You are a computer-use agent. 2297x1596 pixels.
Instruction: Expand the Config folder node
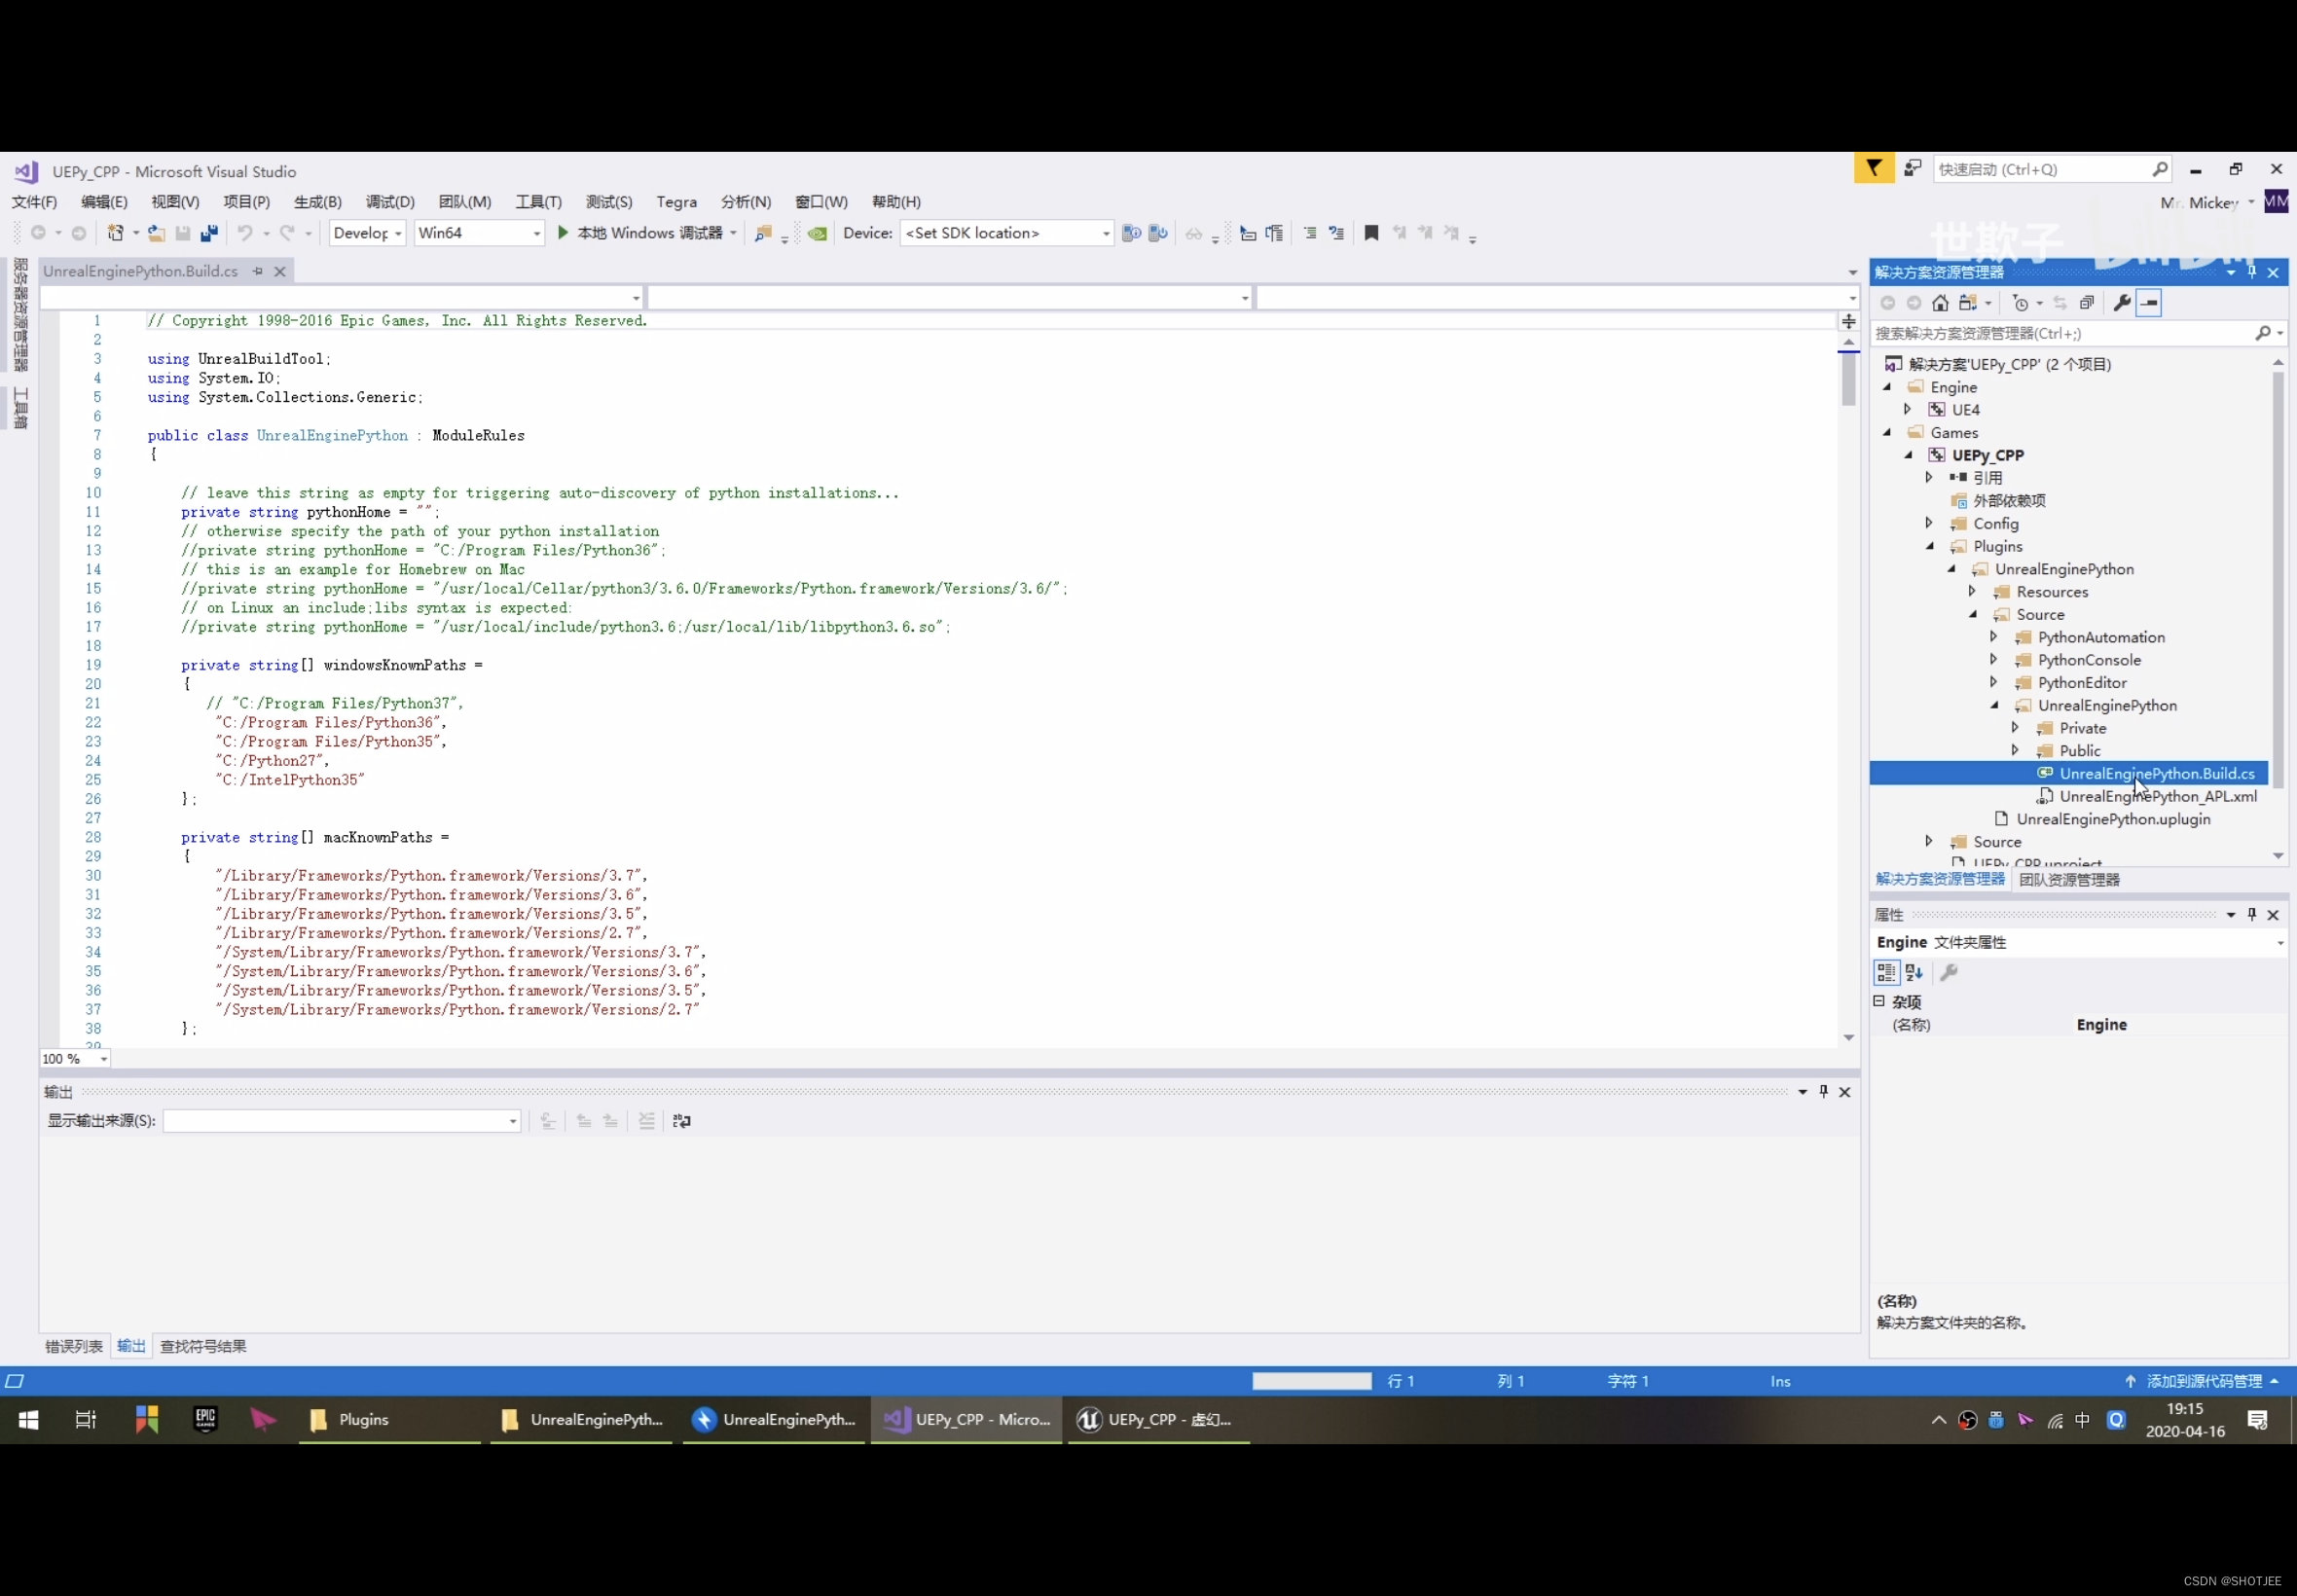1929,523
